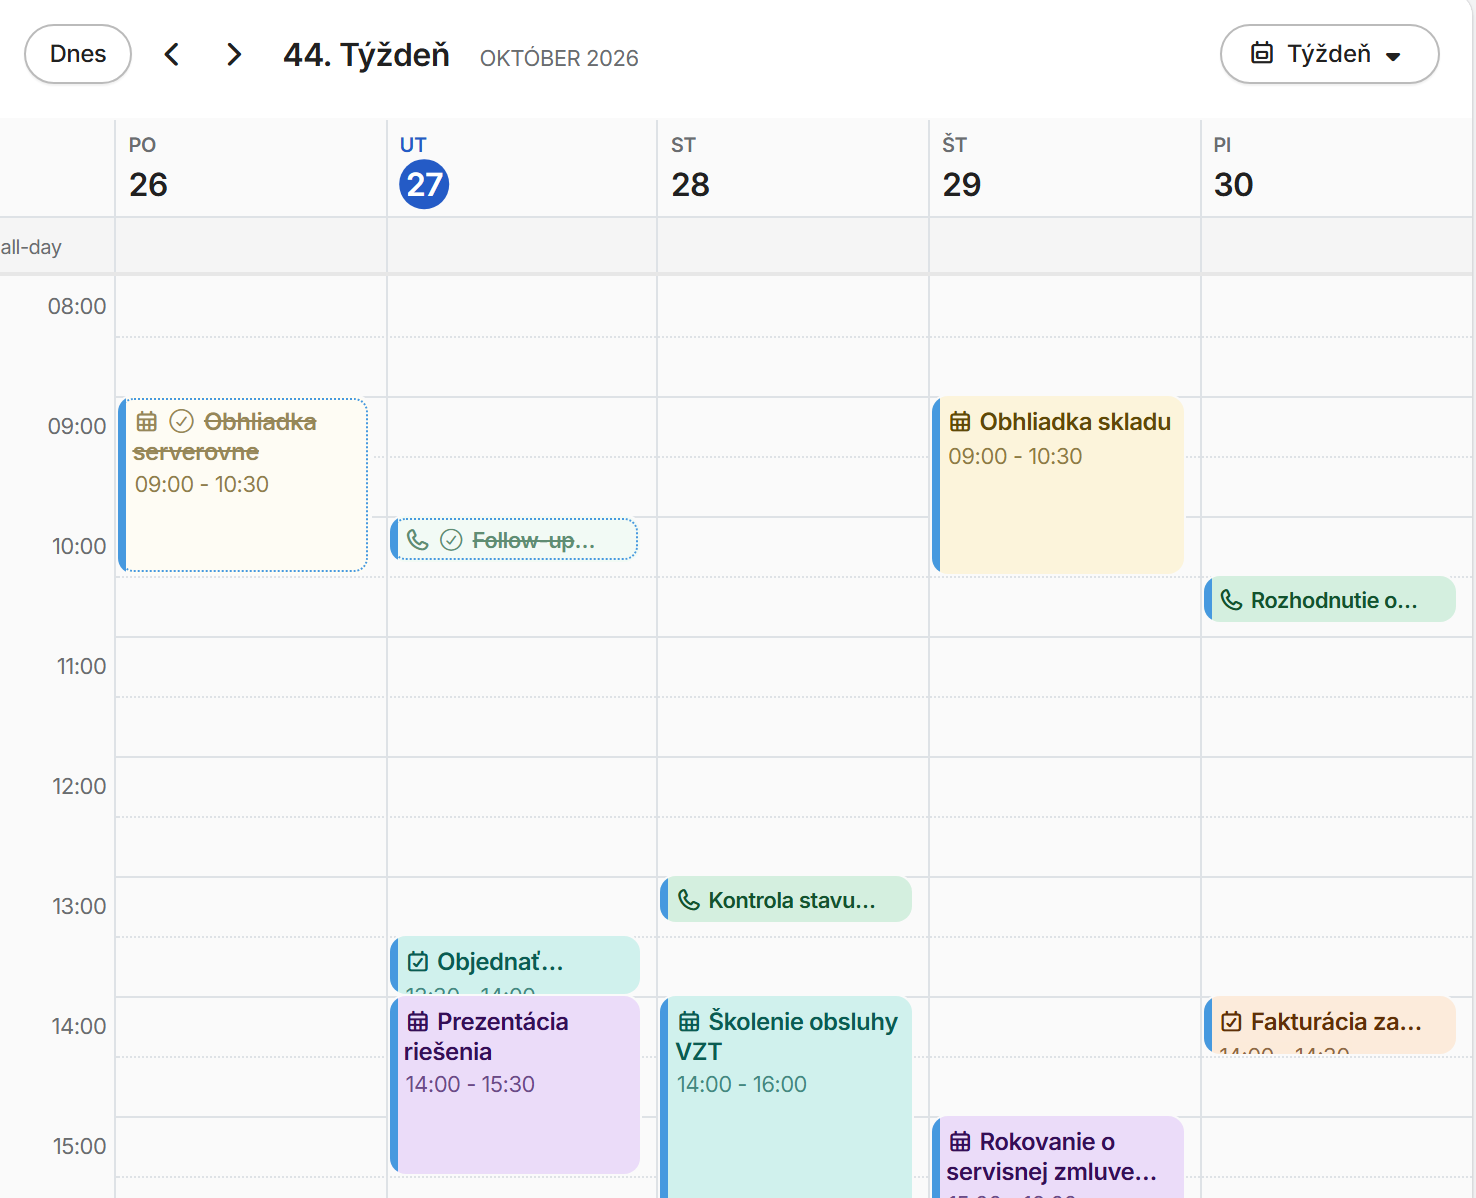Click the 12:00 time slot label
The height and width of the screenshot is (1198, 1476).
click(x=79, y=786)
